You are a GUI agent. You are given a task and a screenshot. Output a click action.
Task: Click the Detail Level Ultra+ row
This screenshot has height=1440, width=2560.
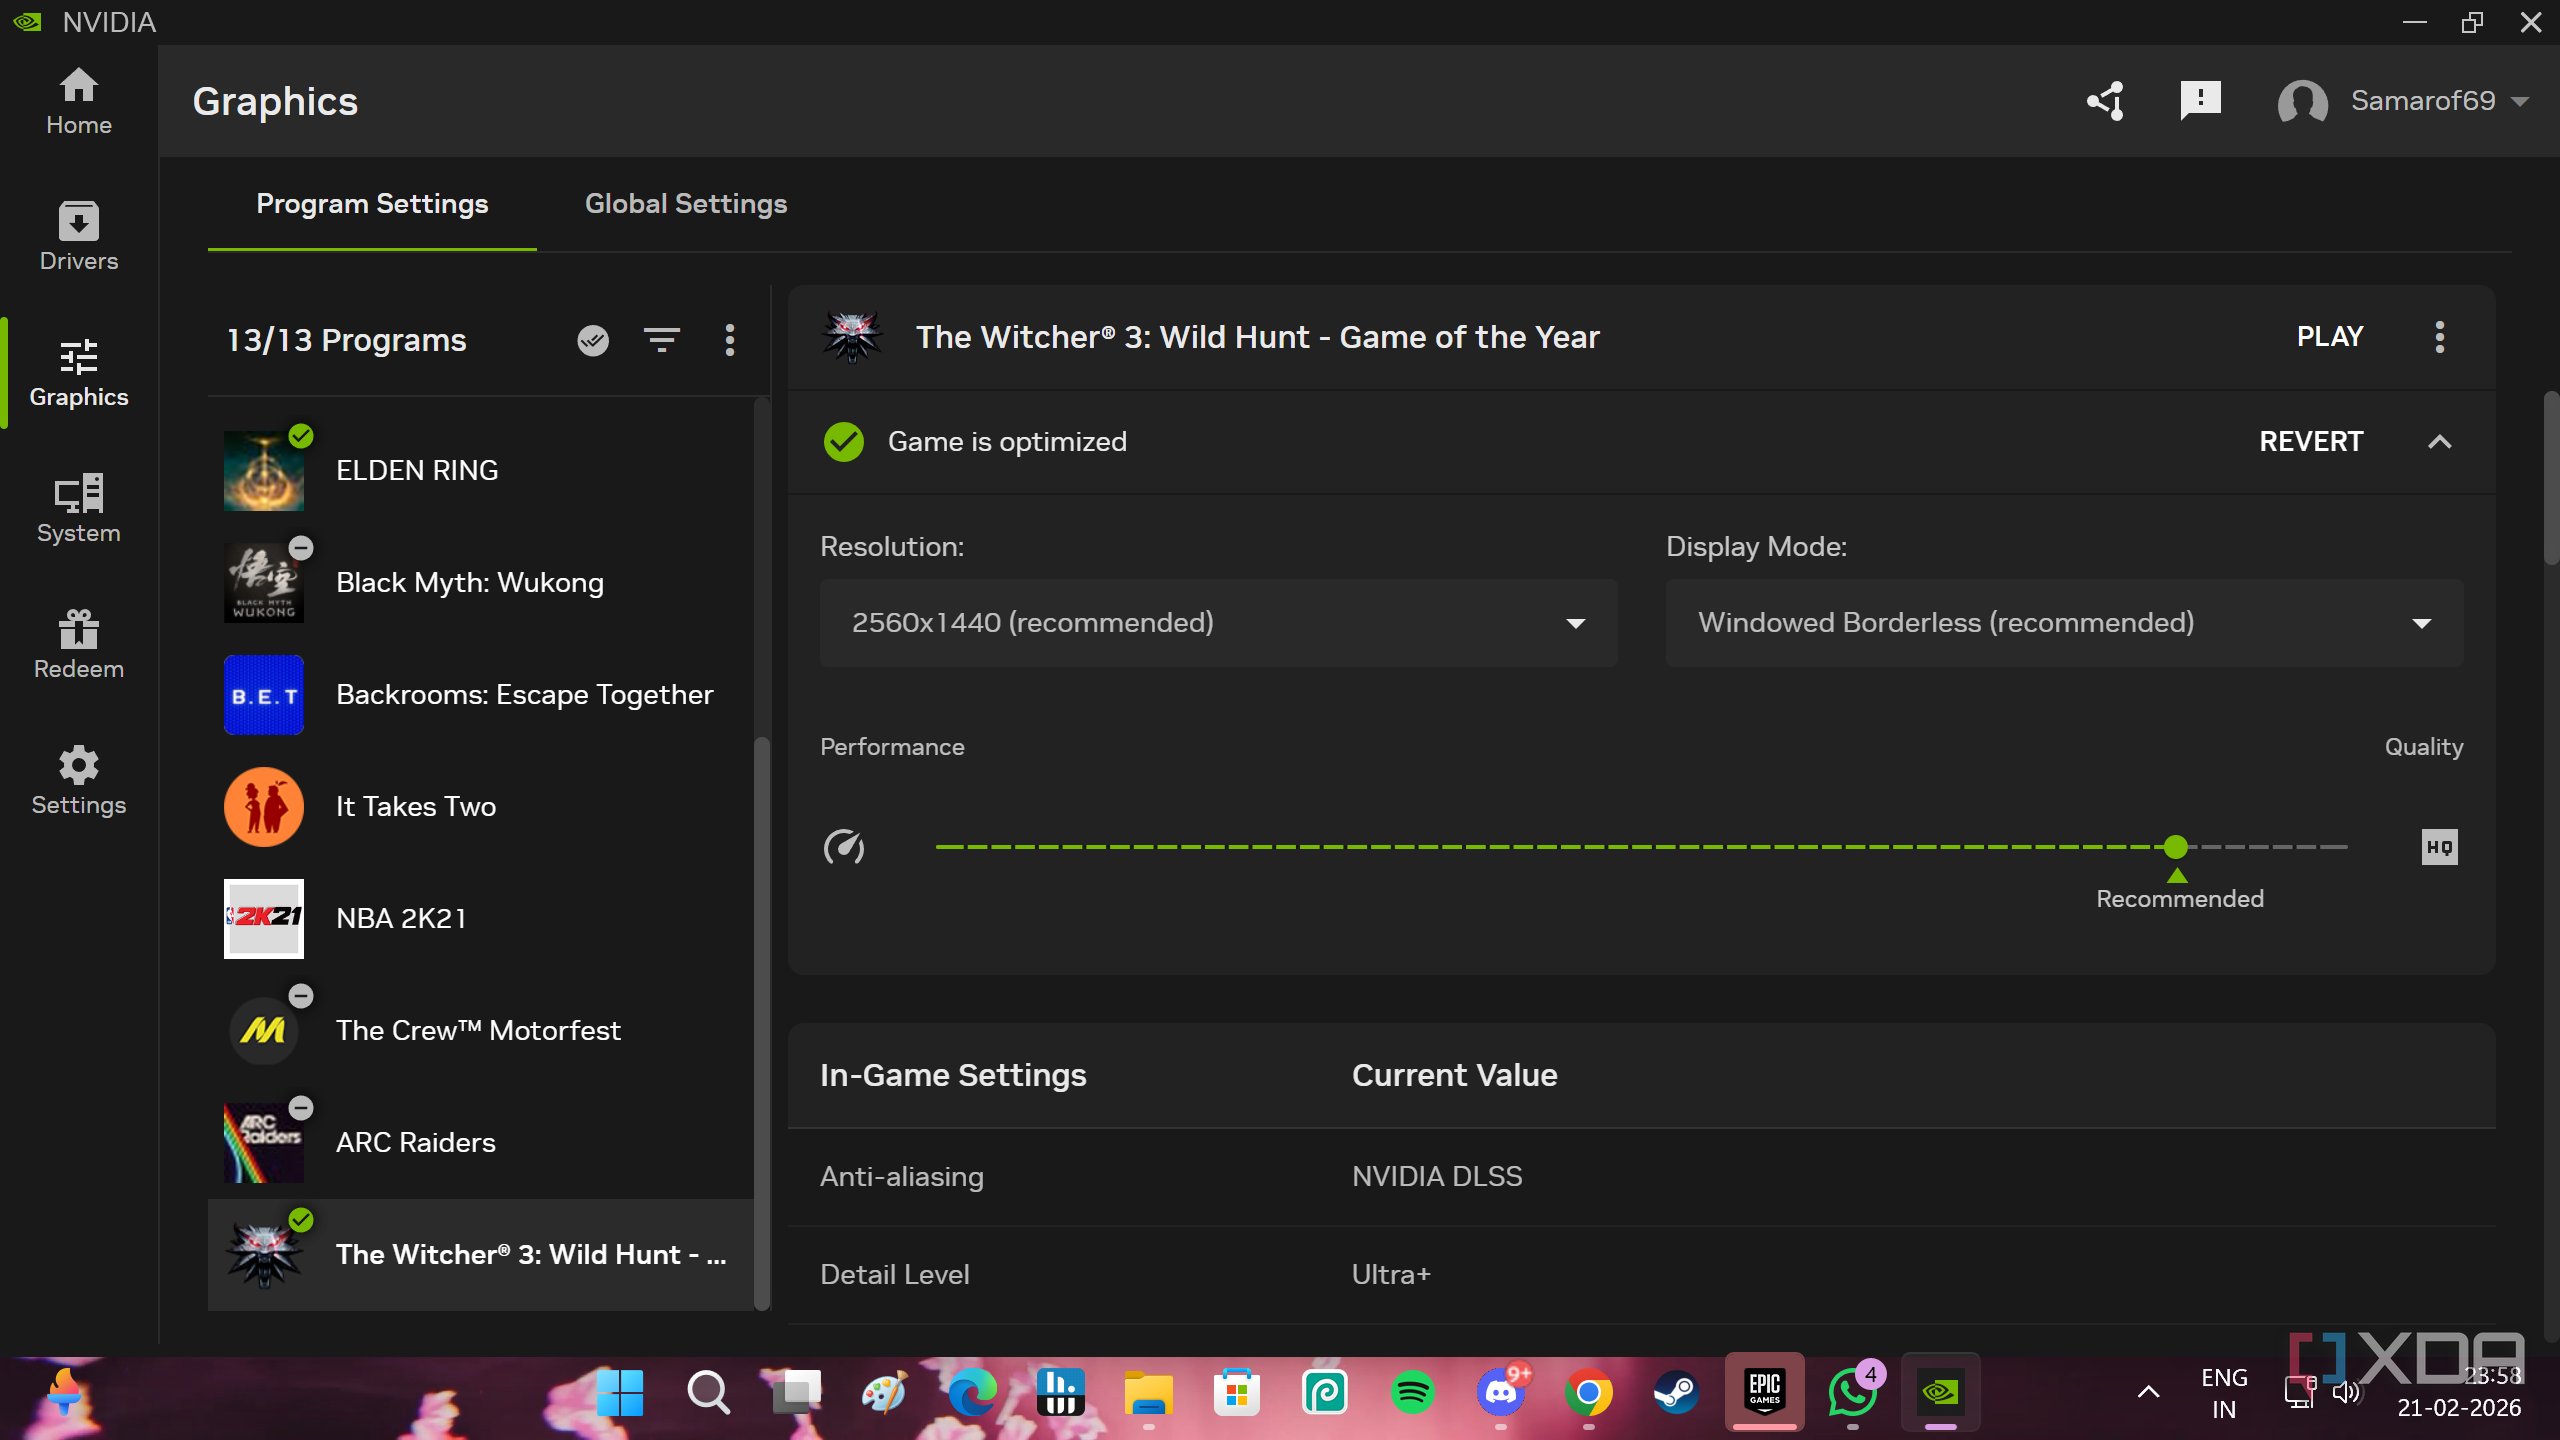point(1641,1275)
